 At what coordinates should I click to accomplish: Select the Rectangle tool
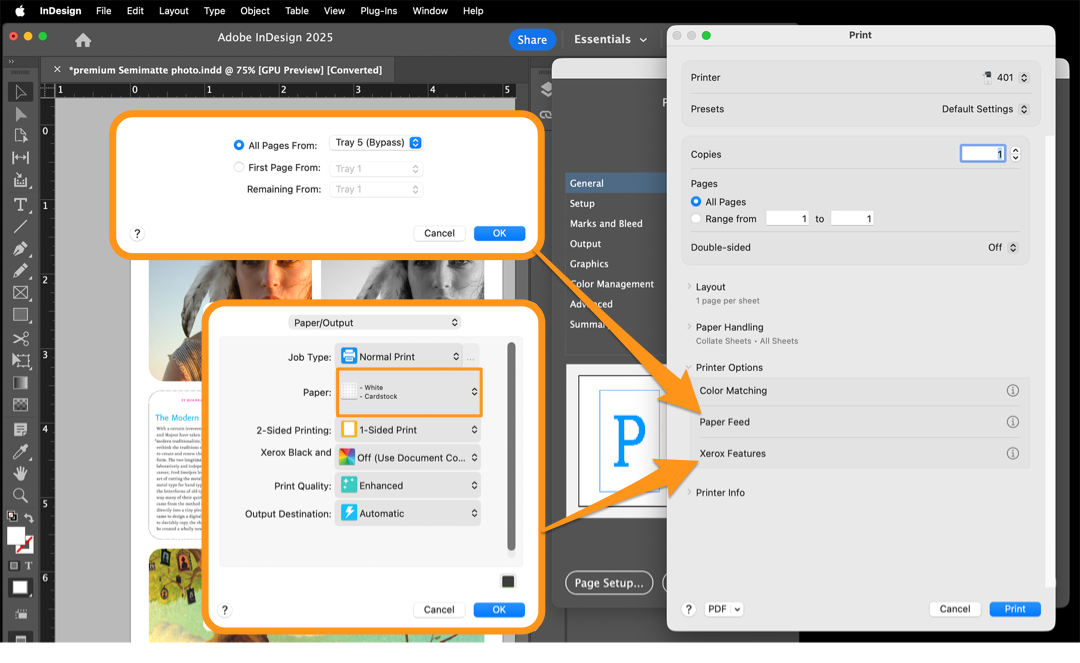point(21,315)
